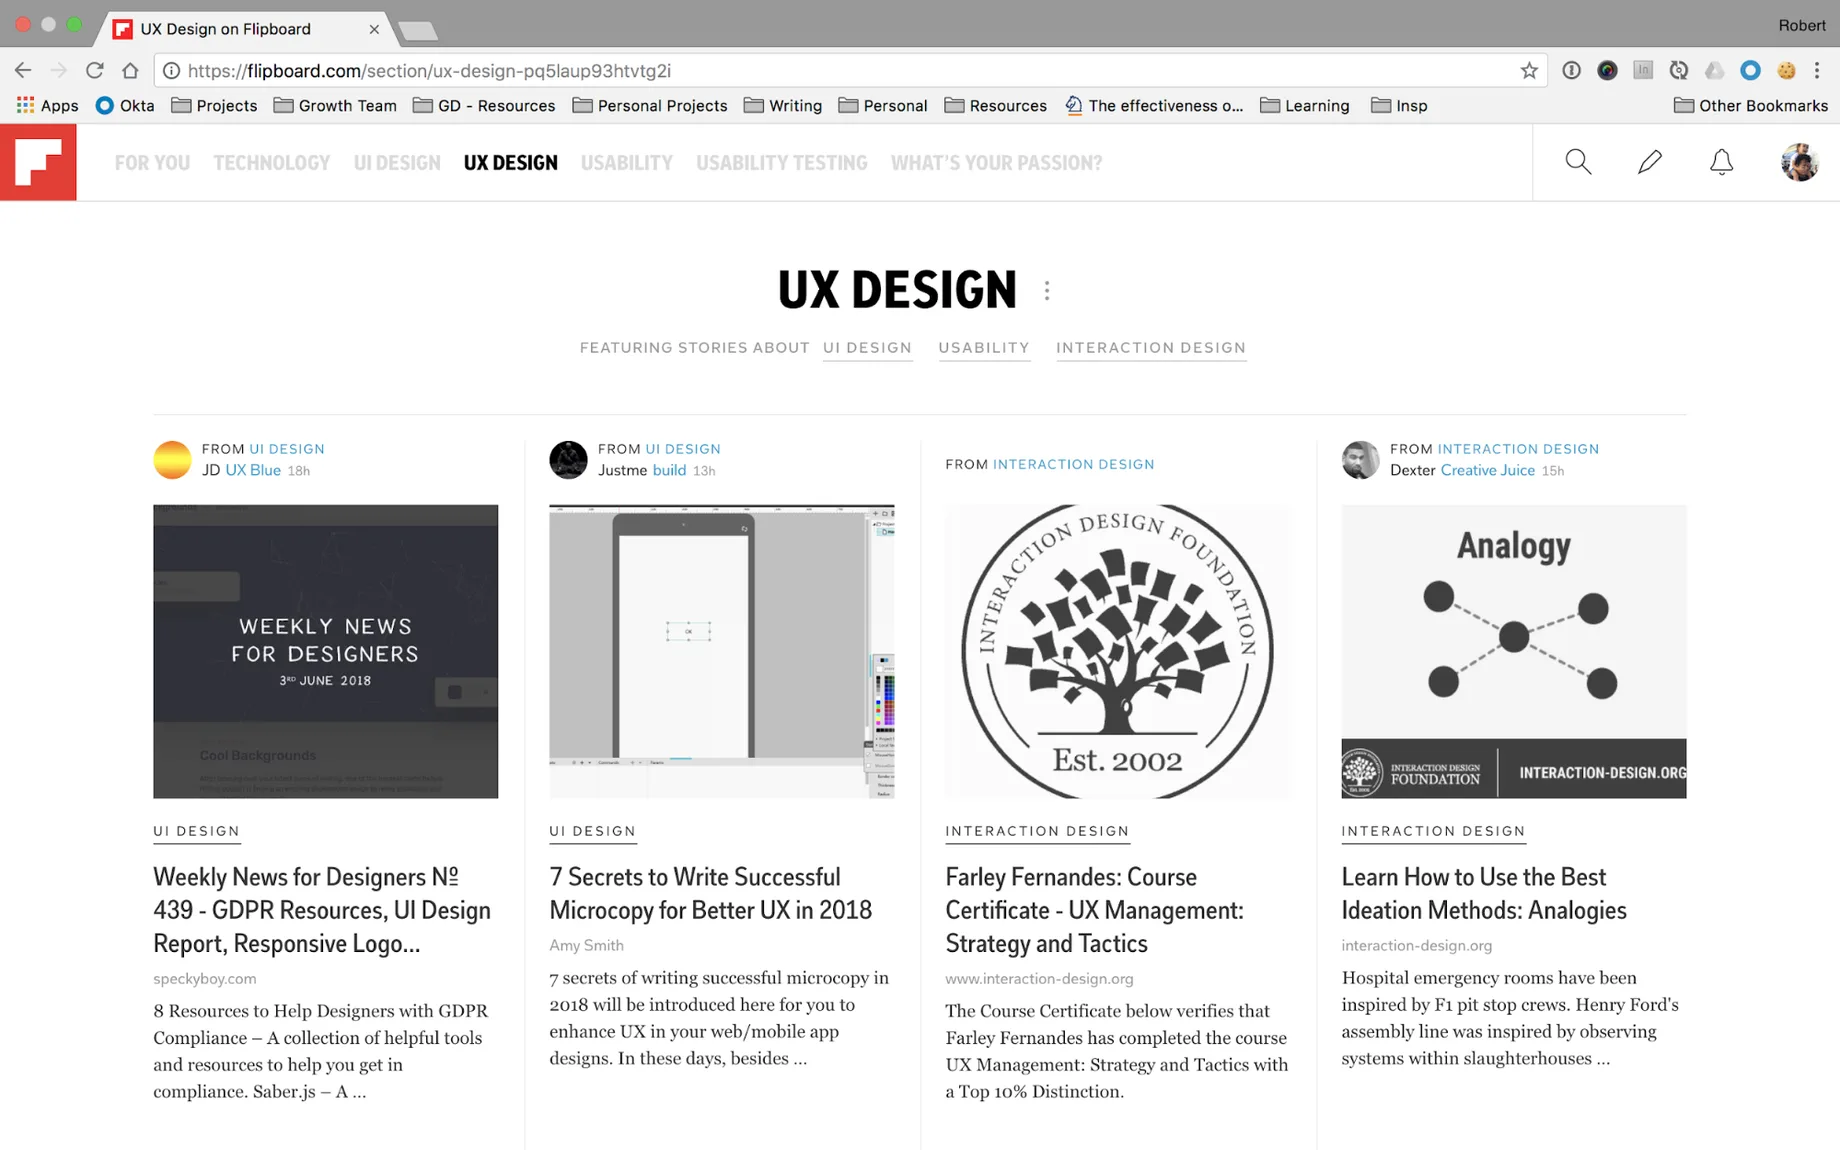Open the user profile avatar
The height and width of the screenshot is (1150, 1840).
click(x=1799, y=162)
